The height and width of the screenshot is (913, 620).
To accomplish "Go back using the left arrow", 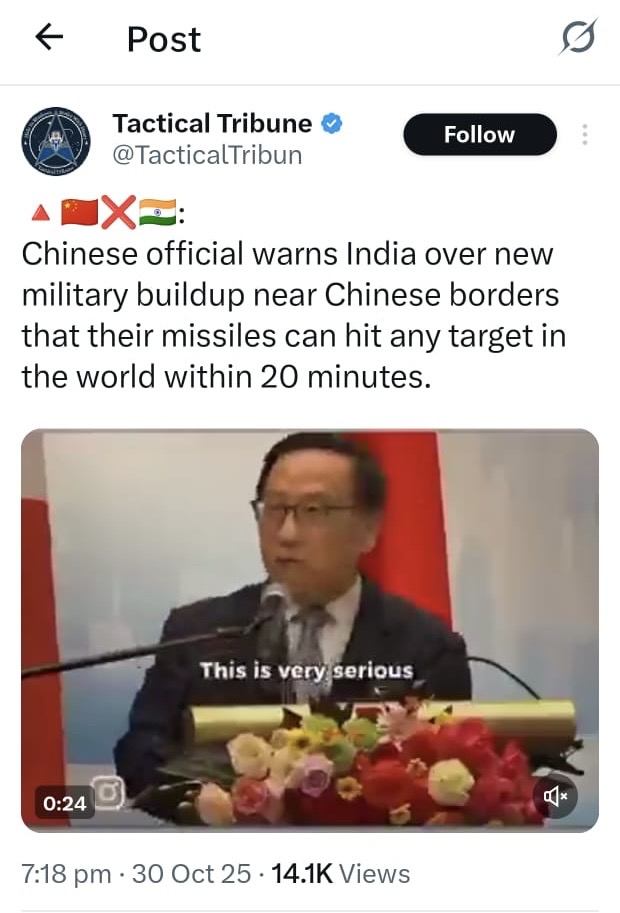I will tap(49, 38).
